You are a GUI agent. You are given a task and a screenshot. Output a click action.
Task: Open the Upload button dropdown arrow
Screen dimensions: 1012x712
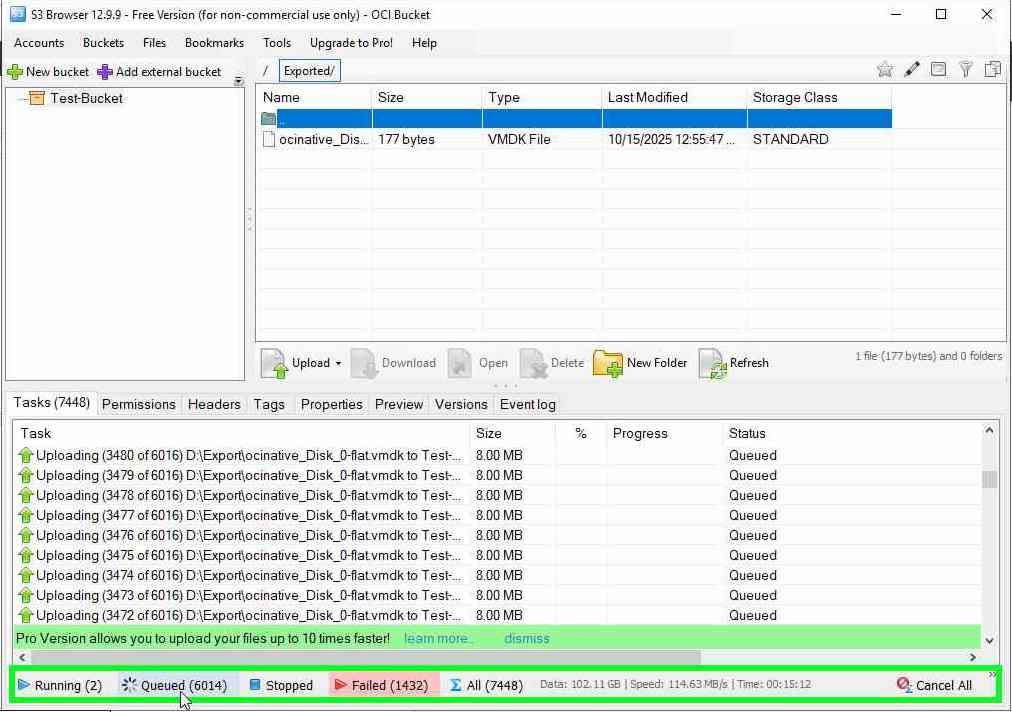tap(338, 363)
